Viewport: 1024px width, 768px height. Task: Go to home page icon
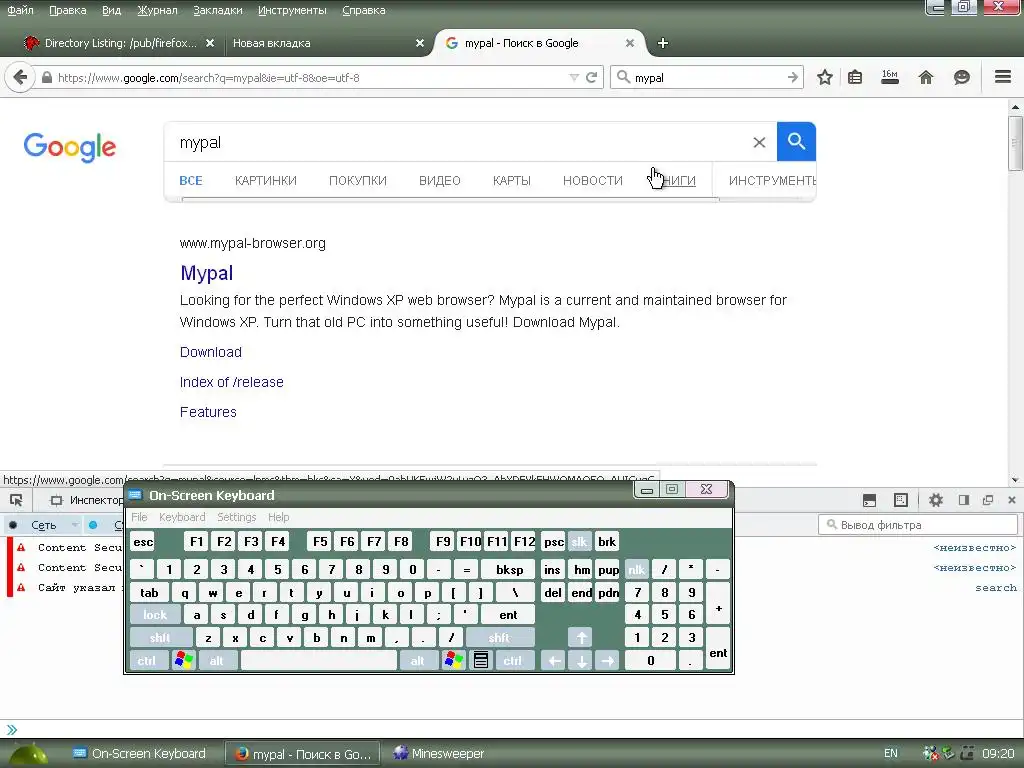925,78
